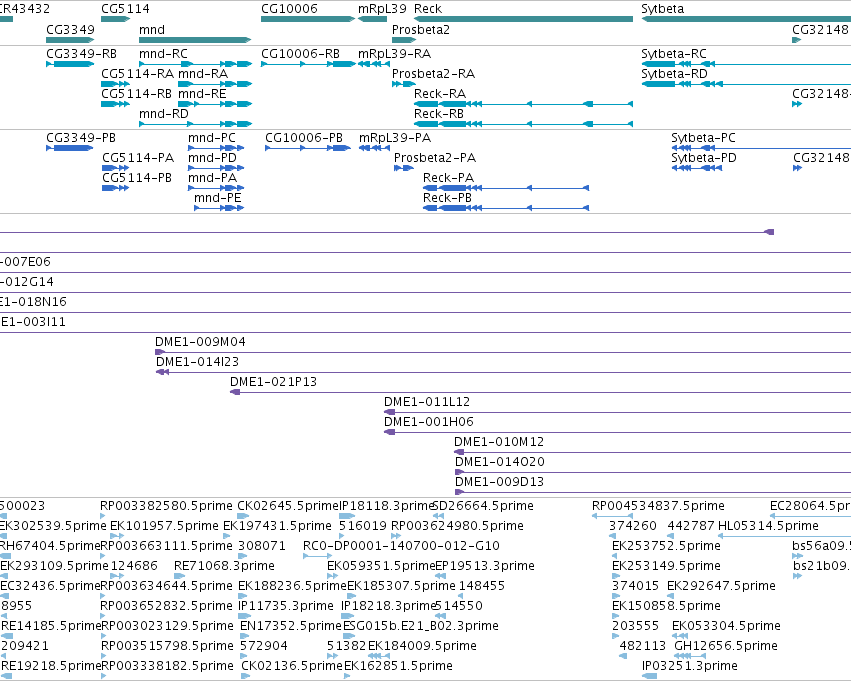Select the DME1-009D13 BAC clone
This screenshot has width=851, height=681.
coord(653,492)
